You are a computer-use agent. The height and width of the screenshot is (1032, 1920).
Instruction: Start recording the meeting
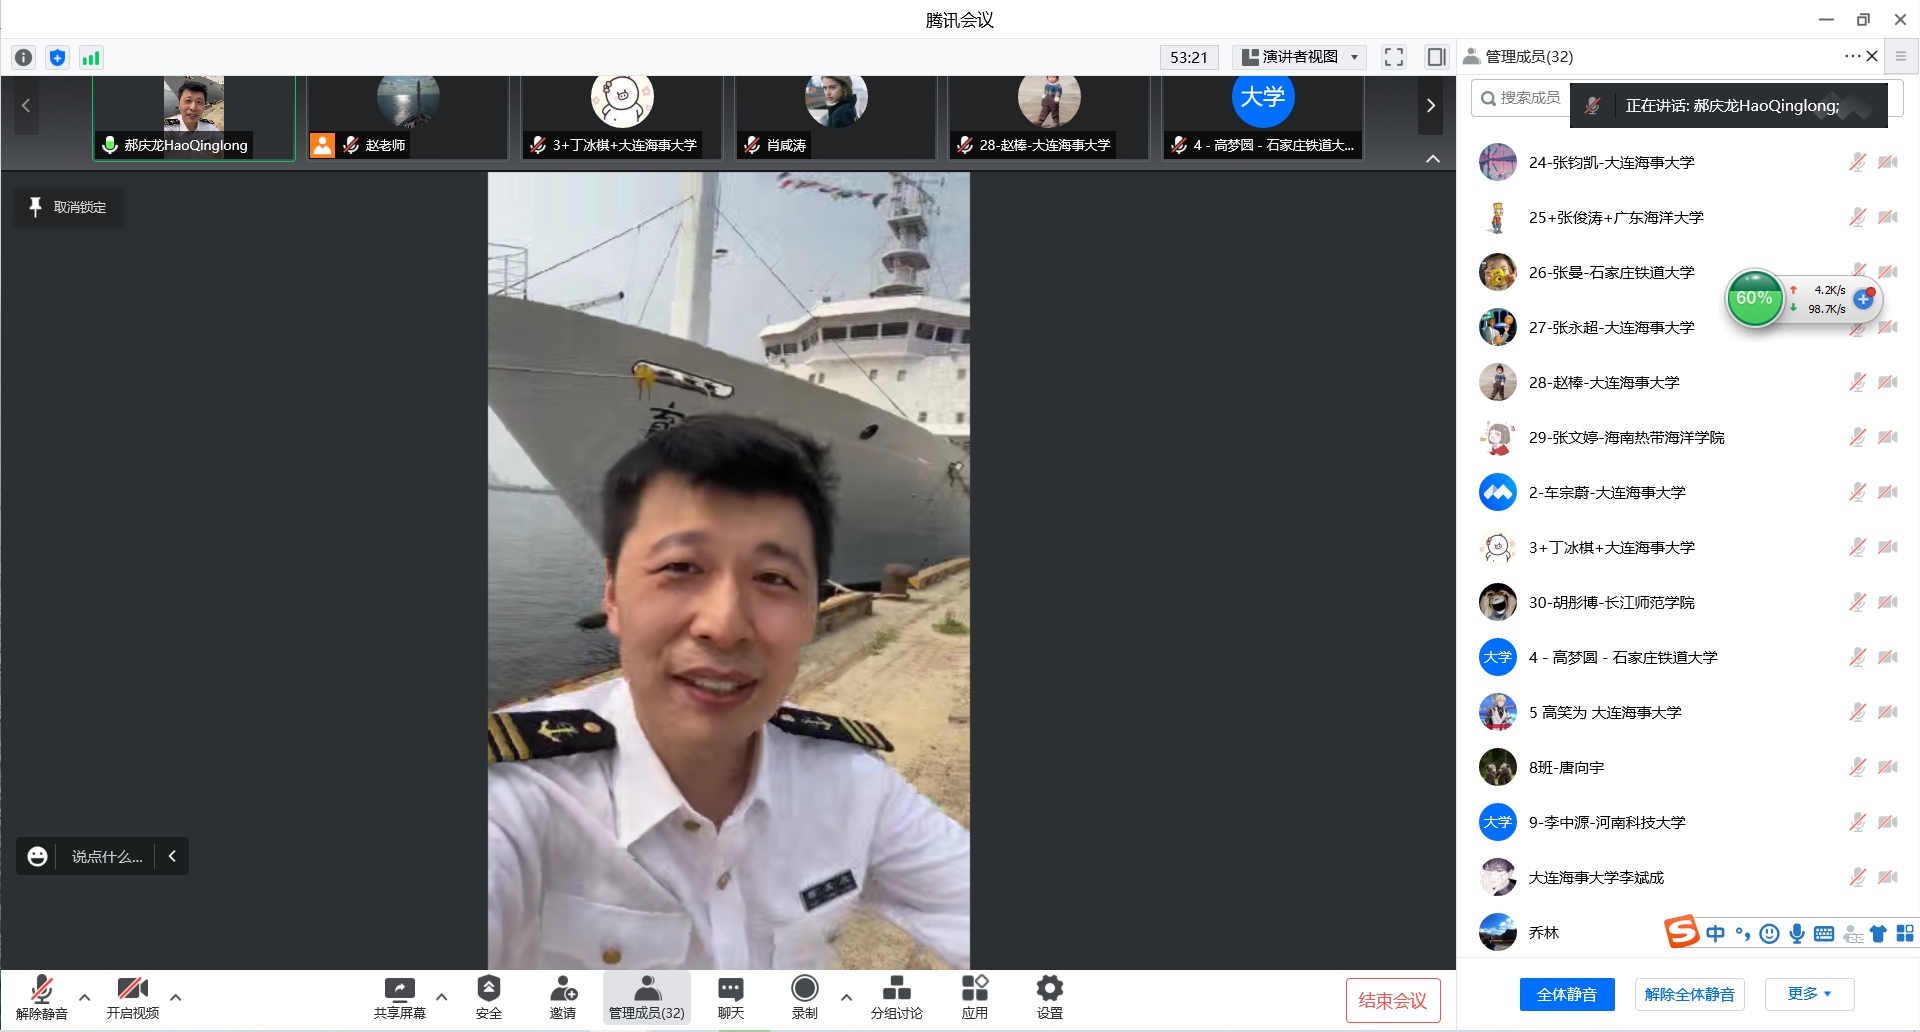click(x=804, y=998)
